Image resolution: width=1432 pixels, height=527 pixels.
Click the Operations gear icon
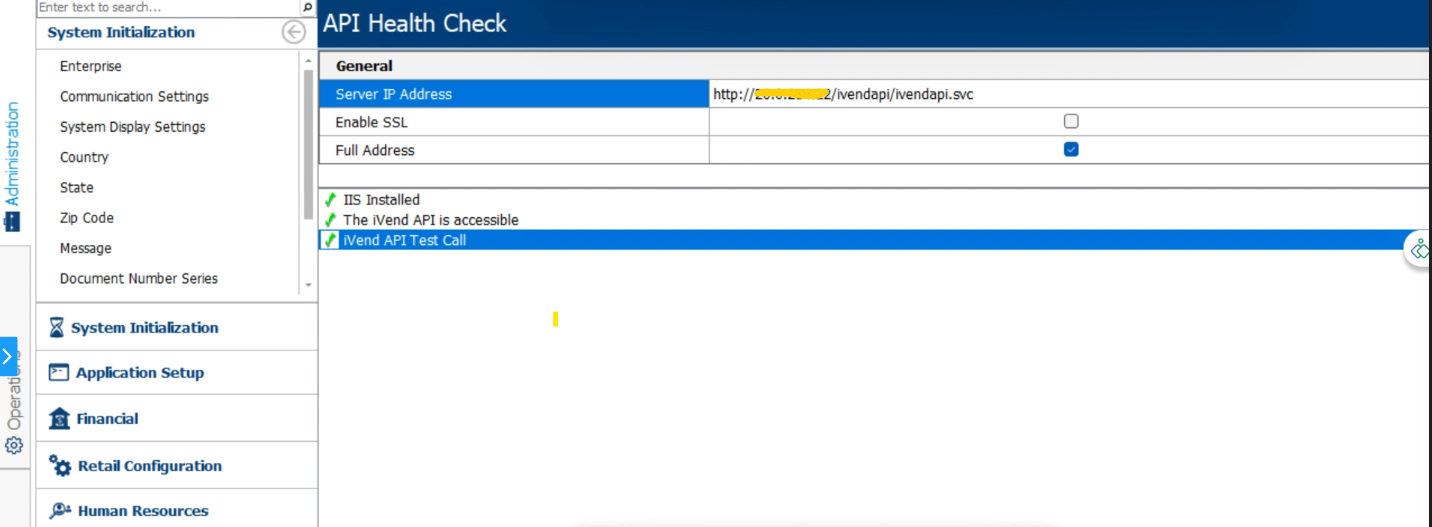pyautogui.click(x=13, y=445)
